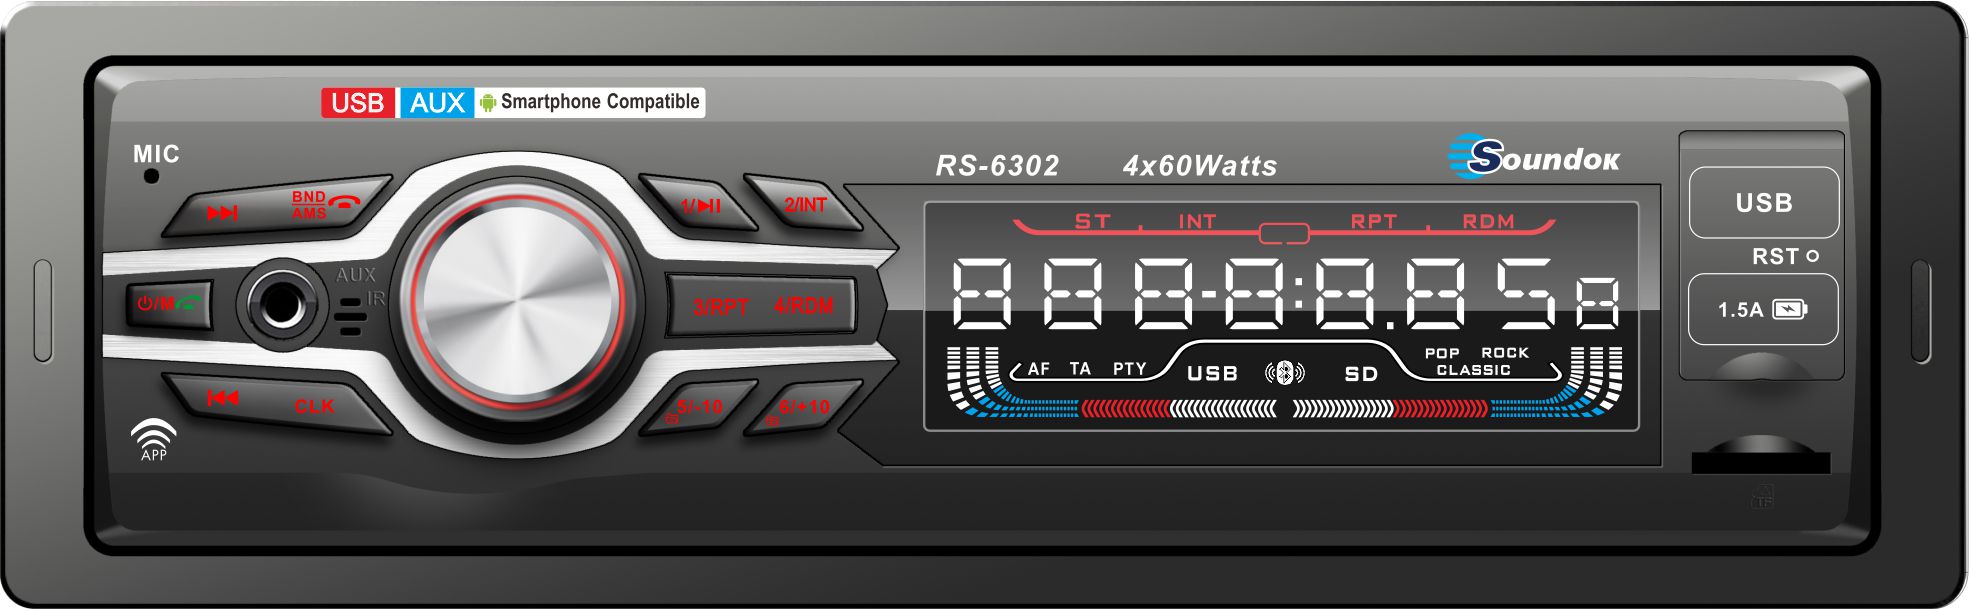The width and height of the screenshot is (1970, 609).
Task: Click the Soundok brand logo
Action: click(x=1533, y=158)
